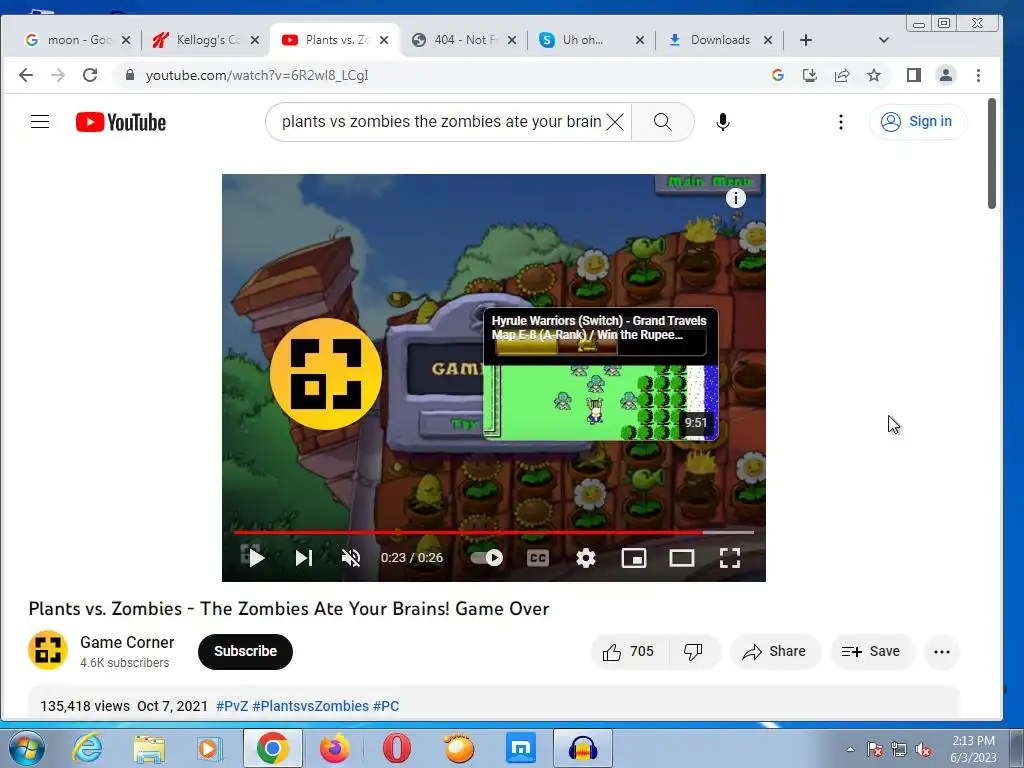This screenshot has width=1024, height=768.
Task: Open the Game Corner channel name
Action: point(127,643)
